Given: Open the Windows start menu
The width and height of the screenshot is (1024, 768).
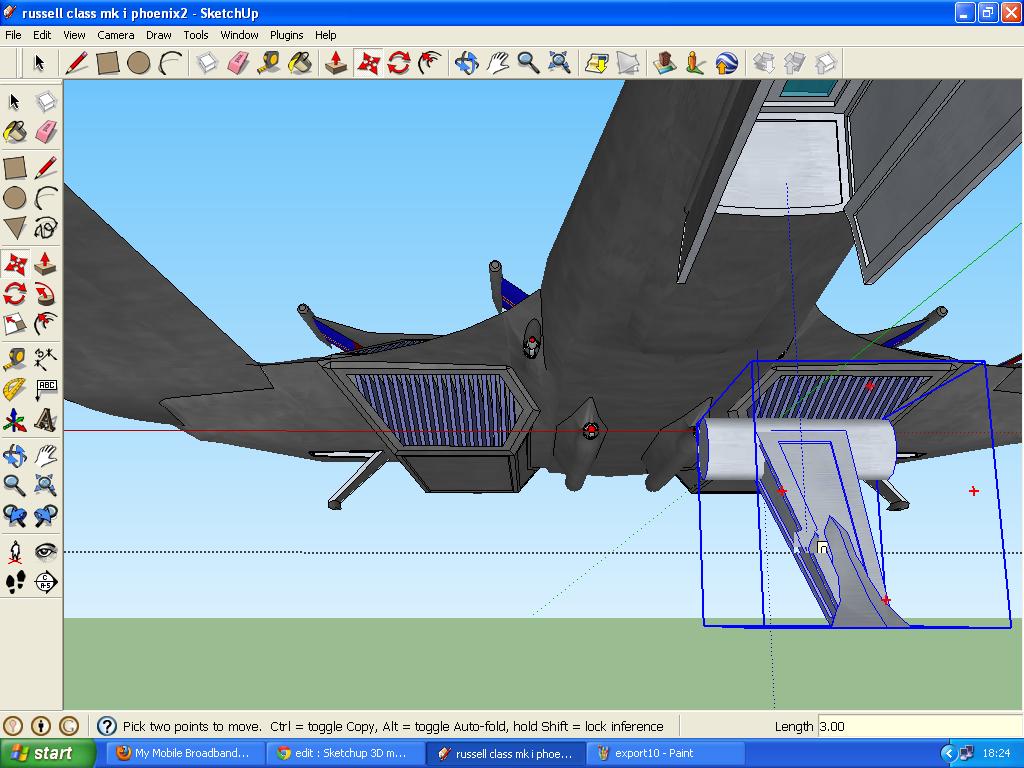Looking at the screenshot, I should tap(47, 753).
